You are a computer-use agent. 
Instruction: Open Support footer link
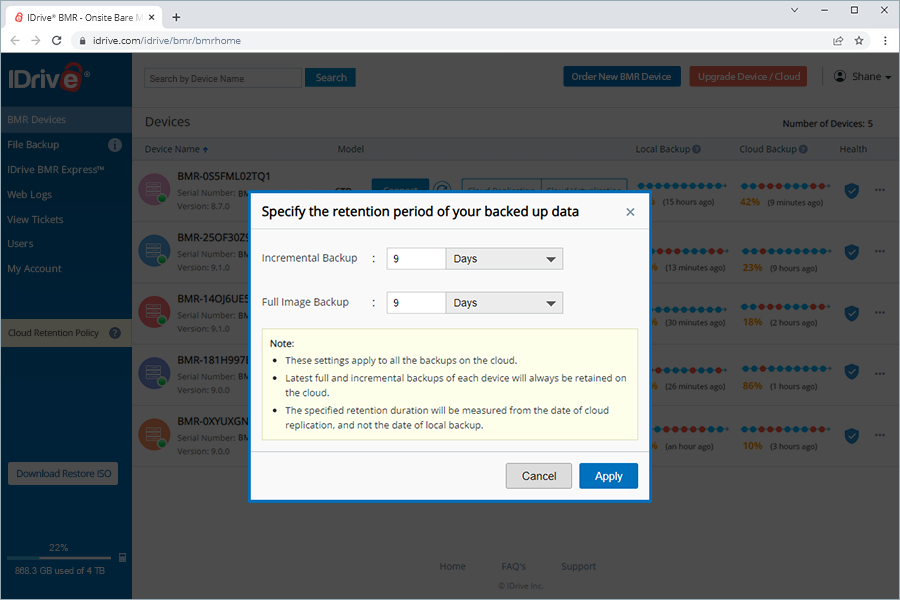click(x=579, y=566)
